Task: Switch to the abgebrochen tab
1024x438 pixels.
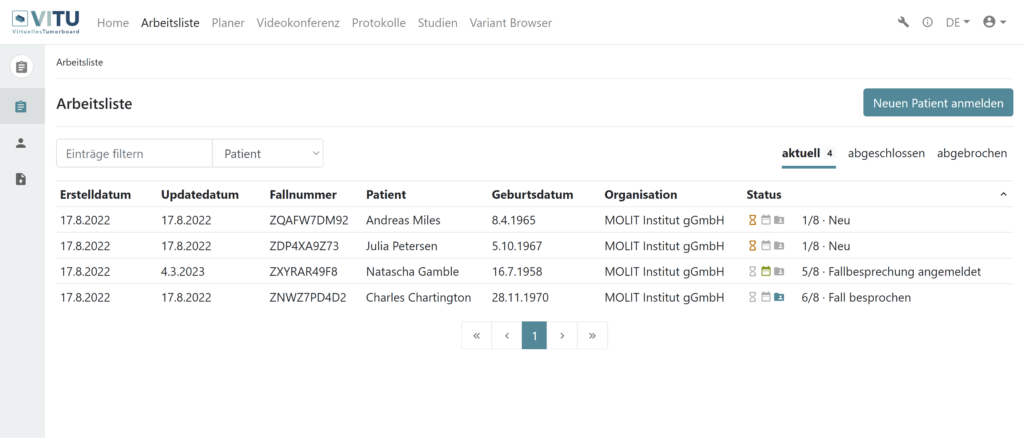Action: click(972, 153)
